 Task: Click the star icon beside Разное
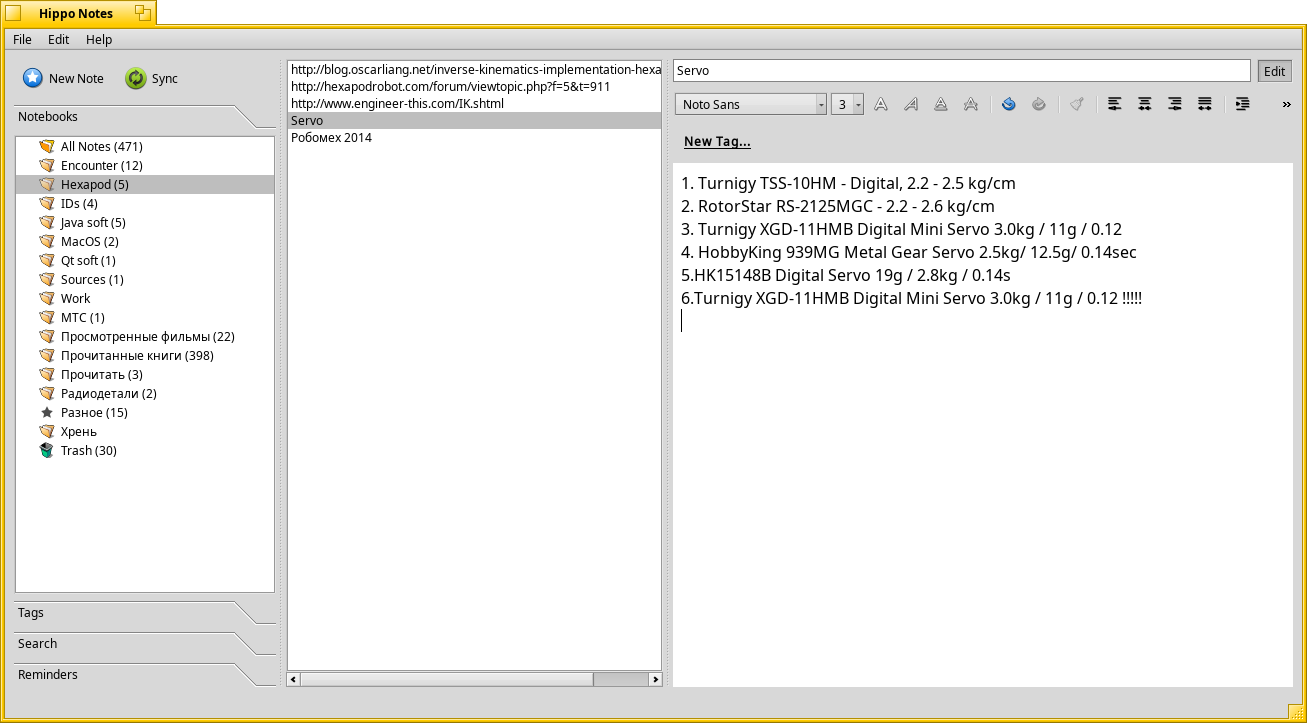pyautogui.click(x=46, y=413)
